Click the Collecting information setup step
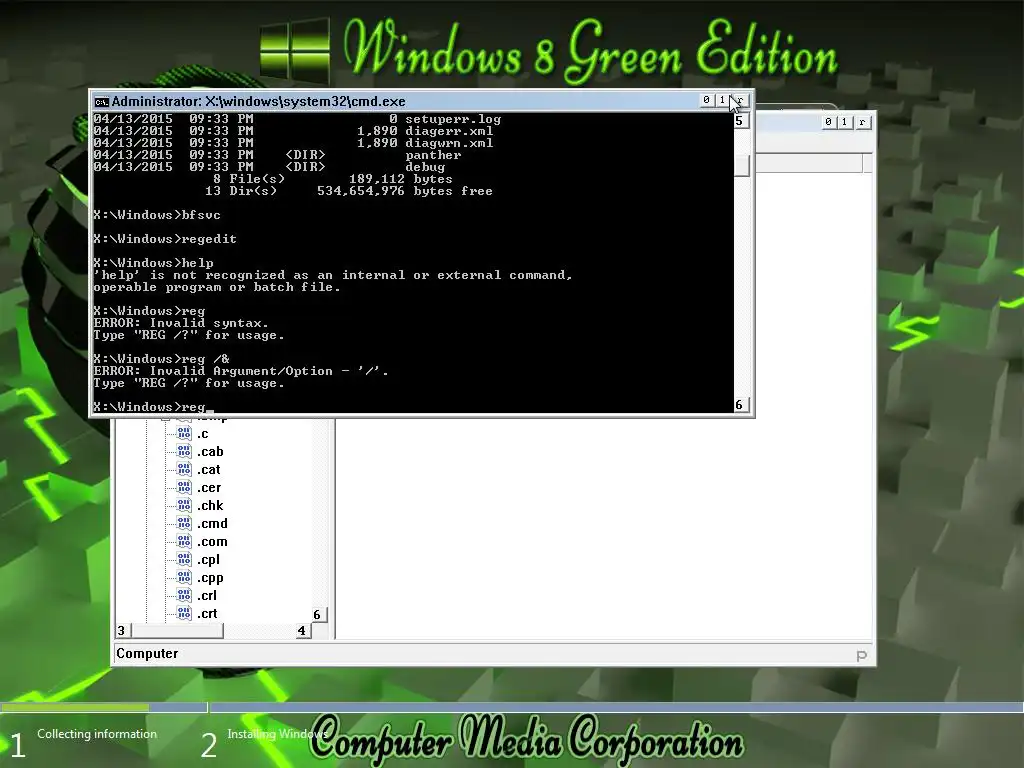Viewport: 1024px width, 768px height. click(x=97, y=734)
